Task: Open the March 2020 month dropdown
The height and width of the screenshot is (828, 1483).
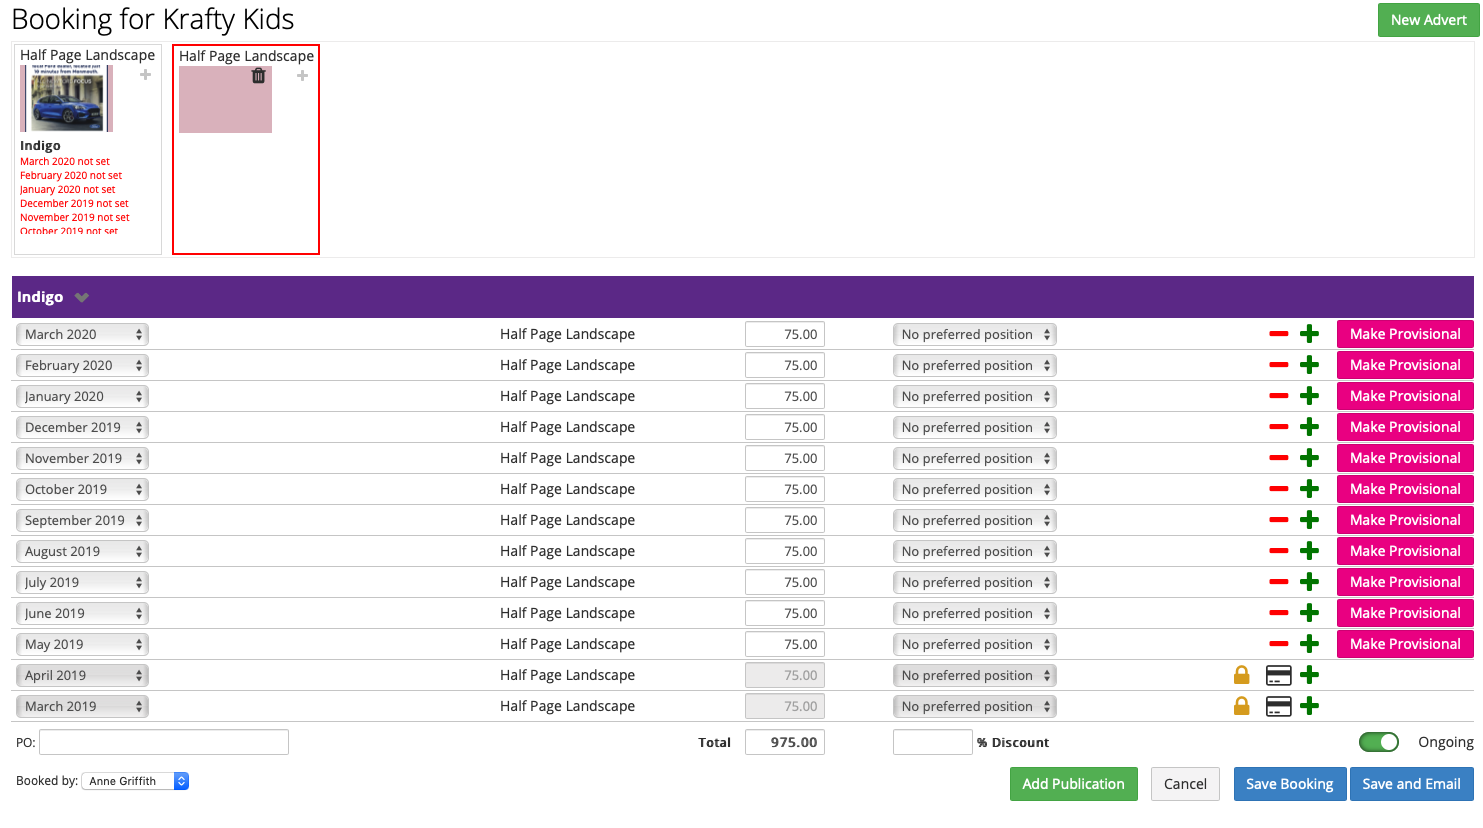Action: [x=82, y=334]
